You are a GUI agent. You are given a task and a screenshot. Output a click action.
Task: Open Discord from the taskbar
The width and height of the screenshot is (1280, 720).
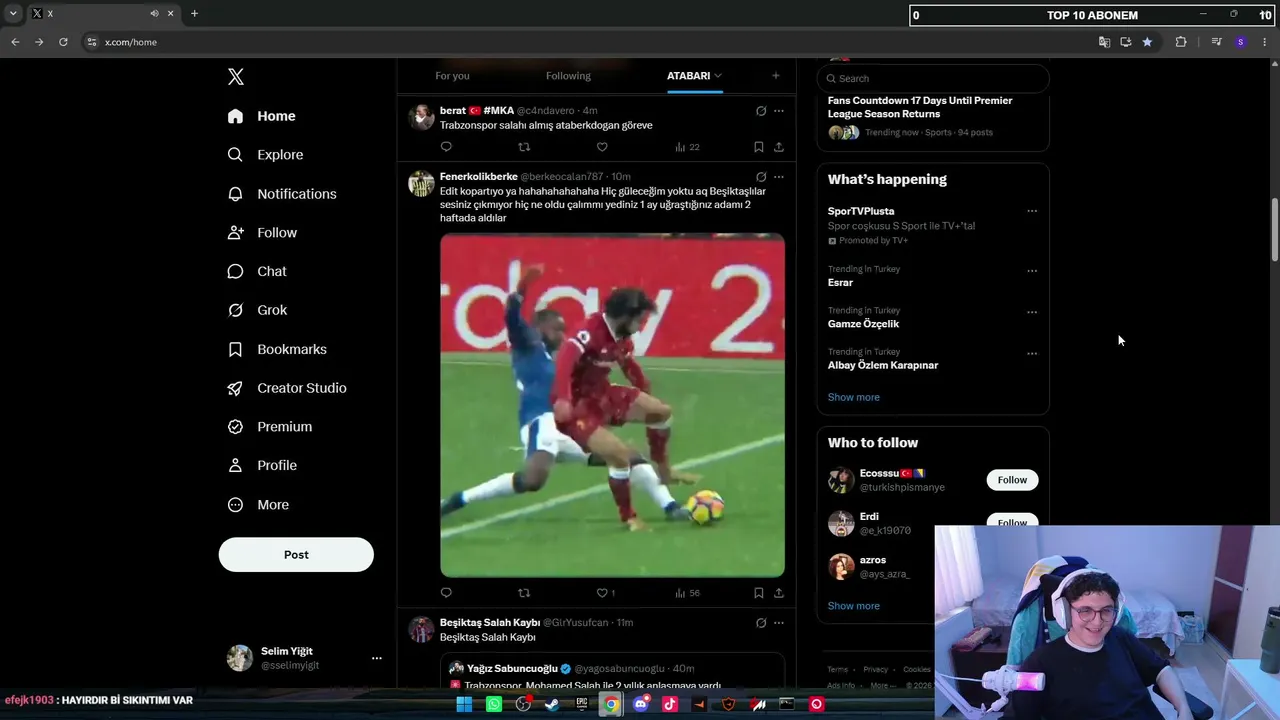pos(641,704)
